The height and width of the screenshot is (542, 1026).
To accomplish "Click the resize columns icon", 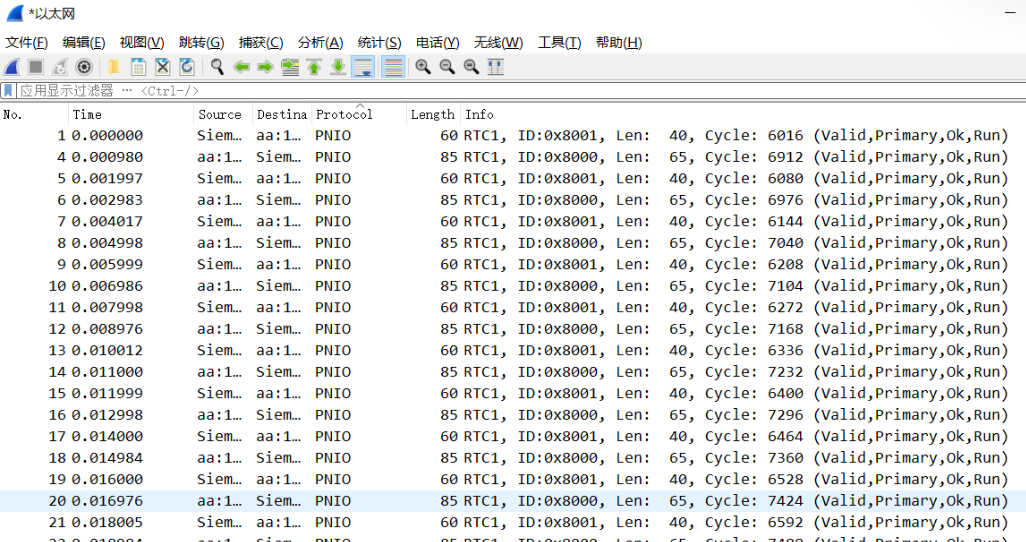I will 496,67.
